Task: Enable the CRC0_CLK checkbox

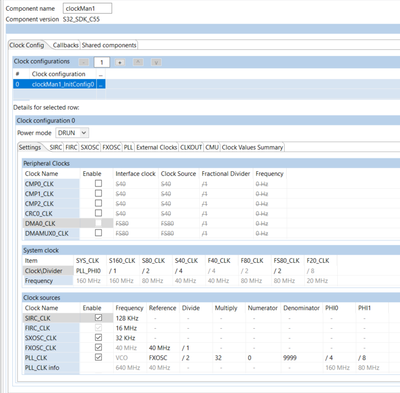Action: click(98, 213)
